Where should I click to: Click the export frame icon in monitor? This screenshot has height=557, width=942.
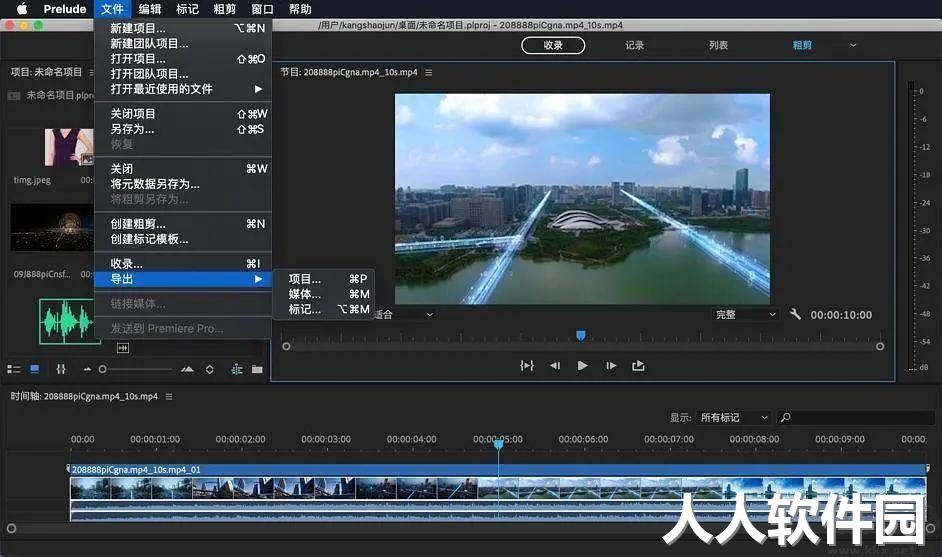coord(638,365)
